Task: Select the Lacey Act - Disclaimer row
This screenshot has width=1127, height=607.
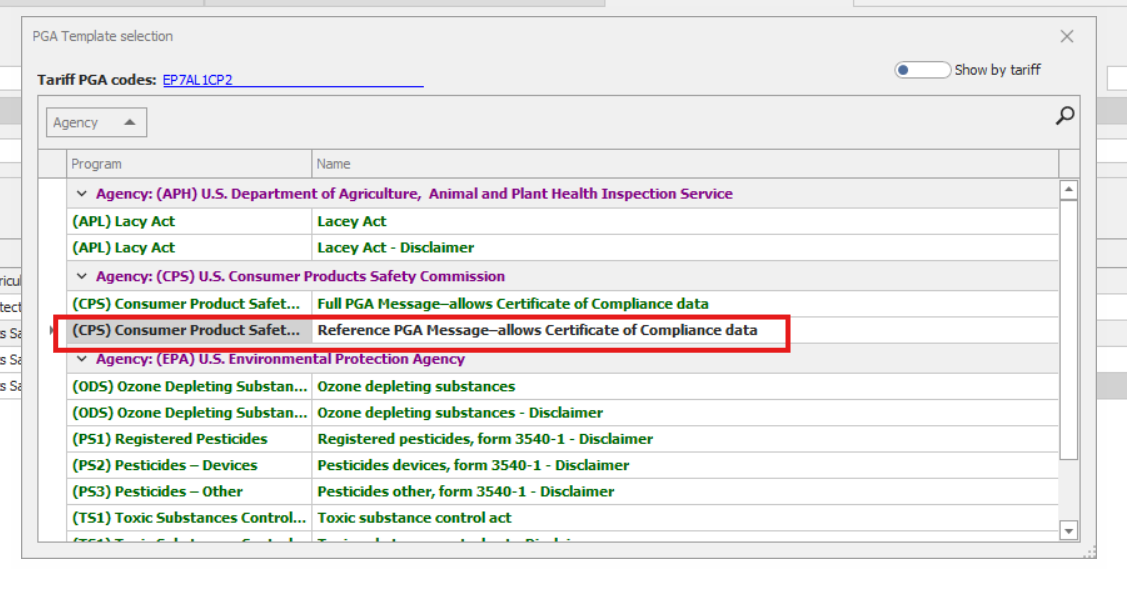Action: [562, 248]
